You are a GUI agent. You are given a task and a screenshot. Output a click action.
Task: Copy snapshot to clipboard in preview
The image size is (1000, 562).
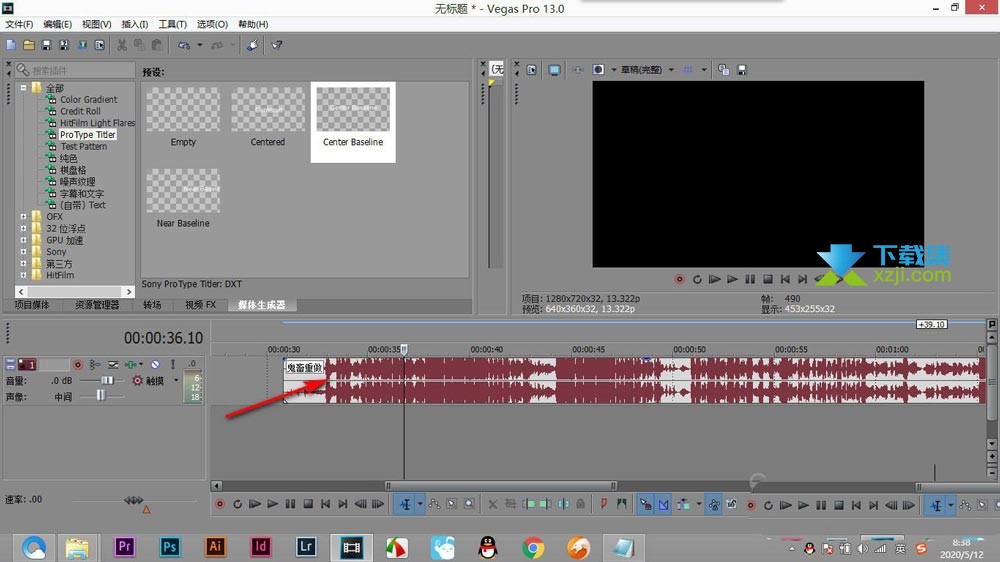coord(723,70)
